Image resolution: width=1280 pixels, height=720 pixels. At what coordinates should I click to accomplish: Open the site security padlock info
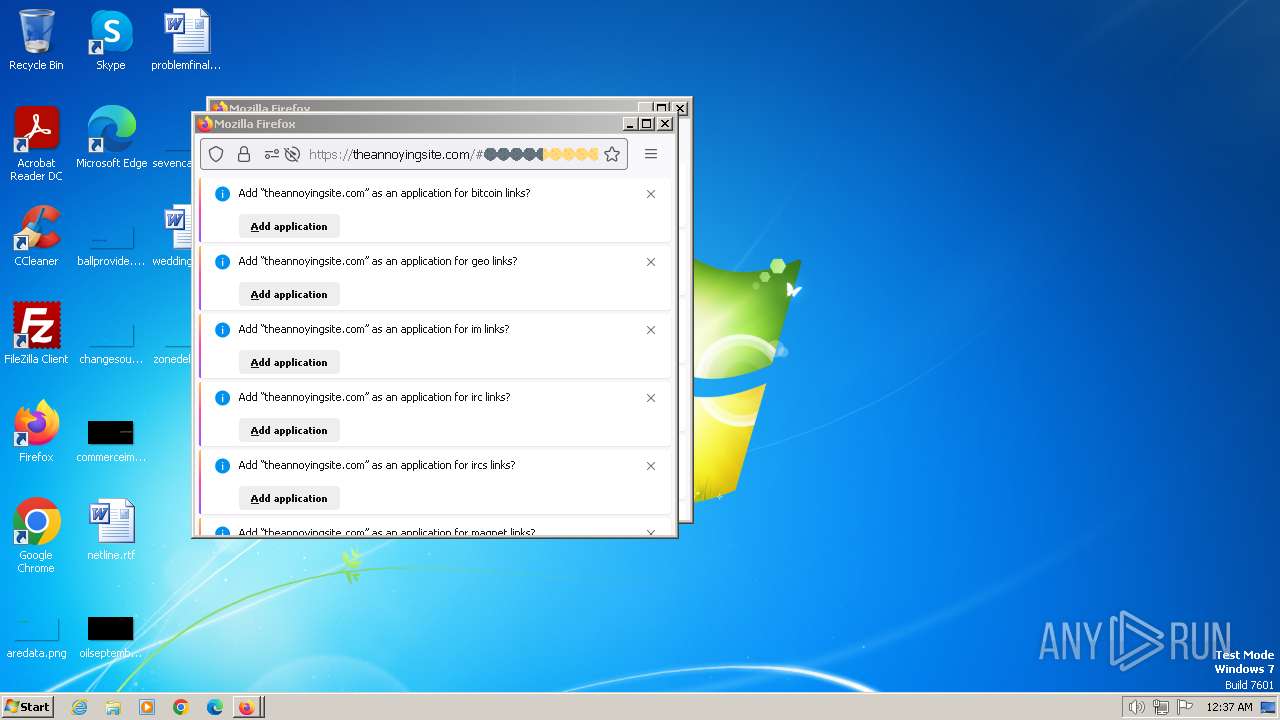(244, 154)
